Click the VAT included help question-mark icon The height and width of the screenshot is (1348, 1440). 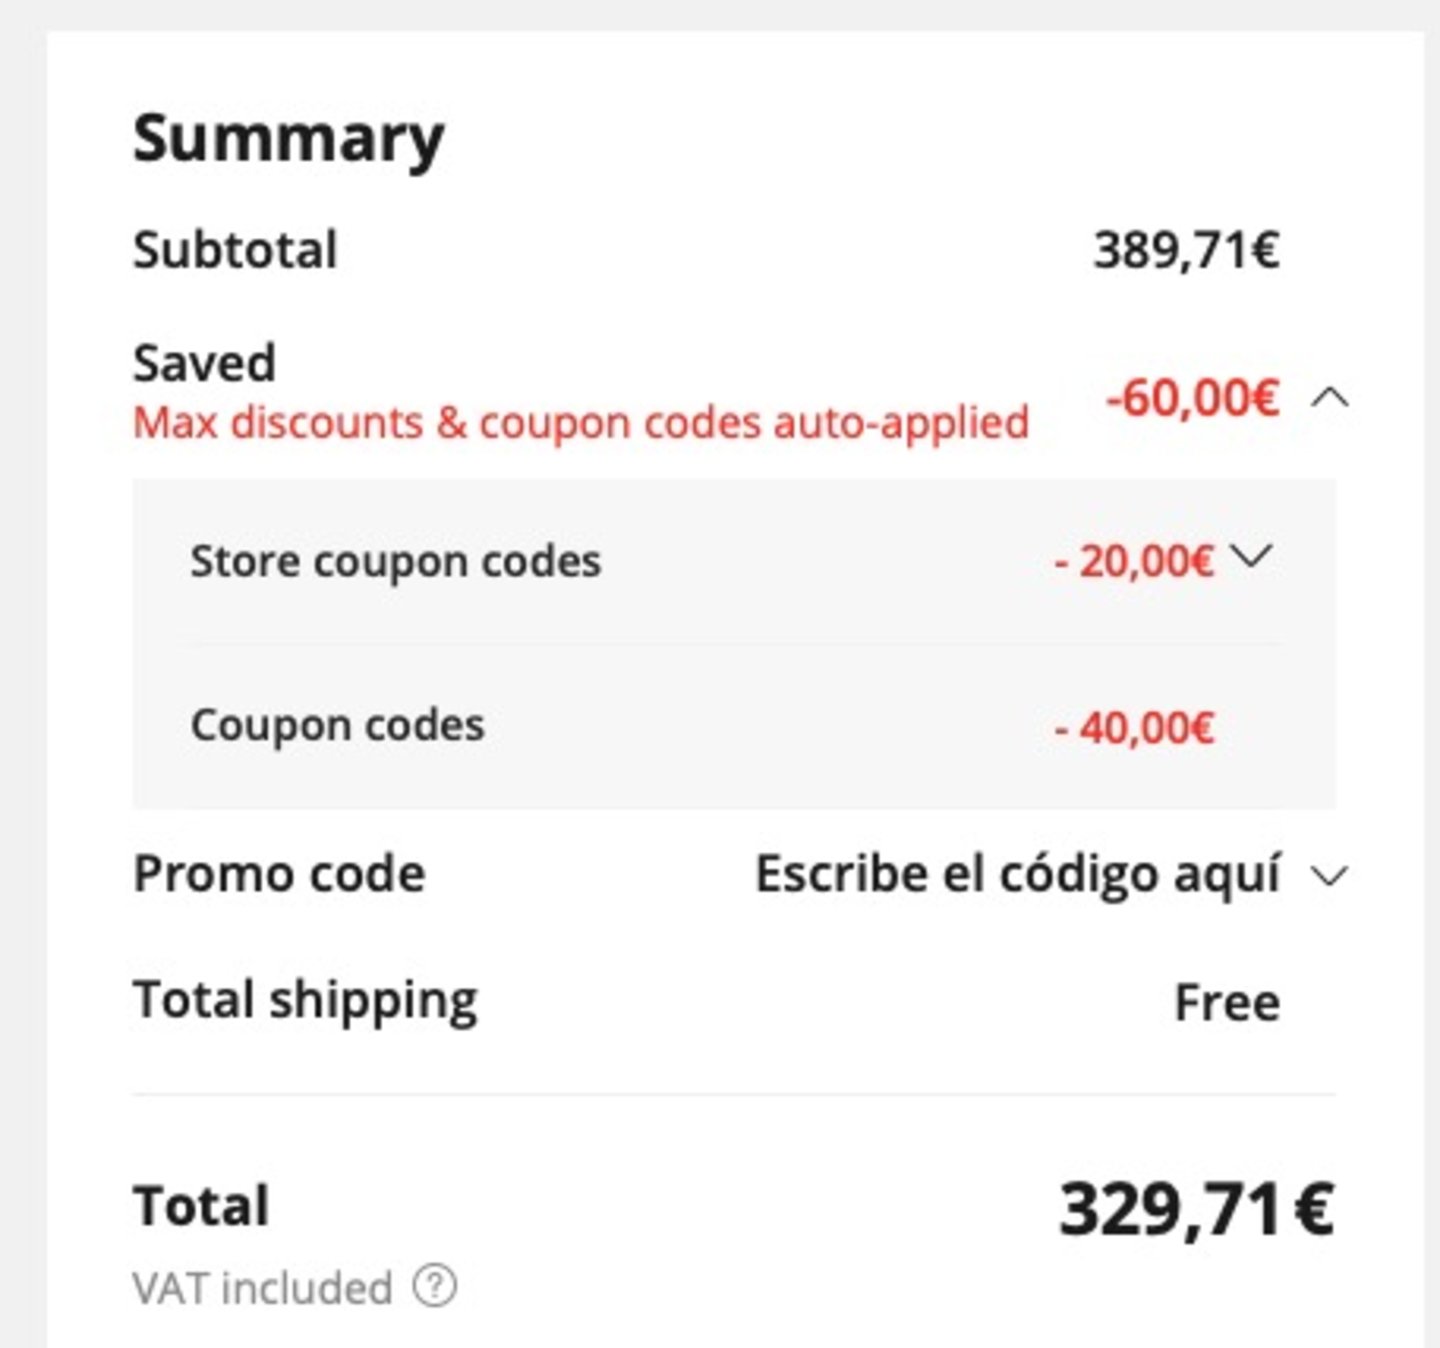(x=435, y=1286)
